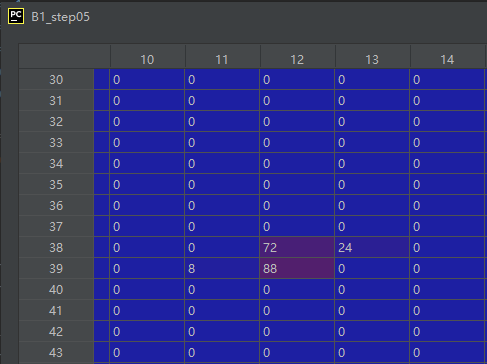The width and height of the screenshot is (487, 364).
Task: Click row 41 column 13 cell
Action: [x=372, y=310]
